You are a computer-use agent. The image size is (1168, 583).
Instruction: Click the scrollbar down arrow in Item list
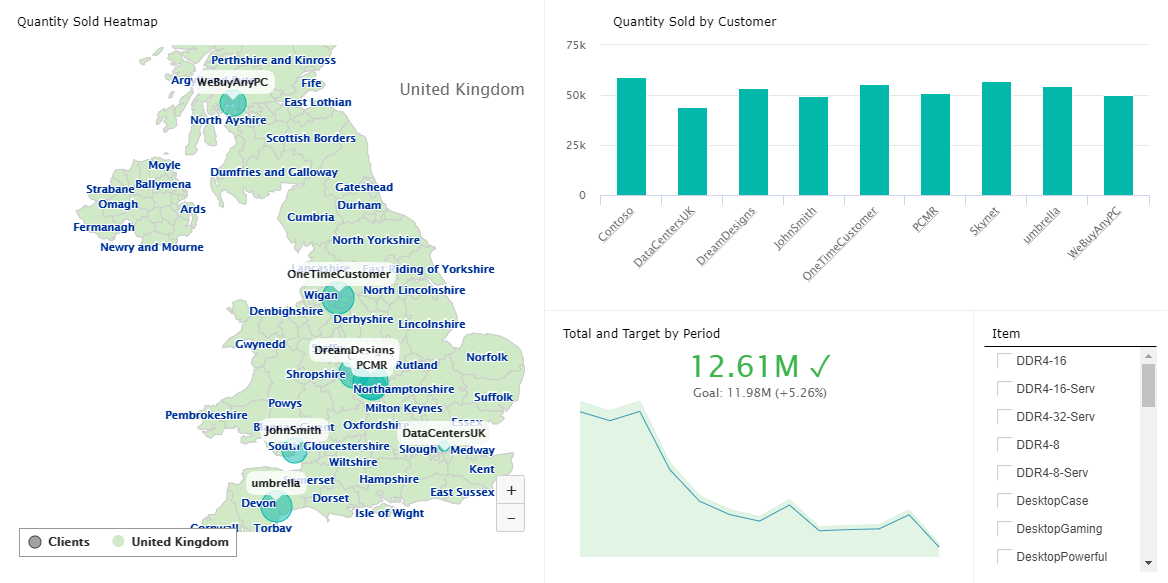pos(1146,564)
